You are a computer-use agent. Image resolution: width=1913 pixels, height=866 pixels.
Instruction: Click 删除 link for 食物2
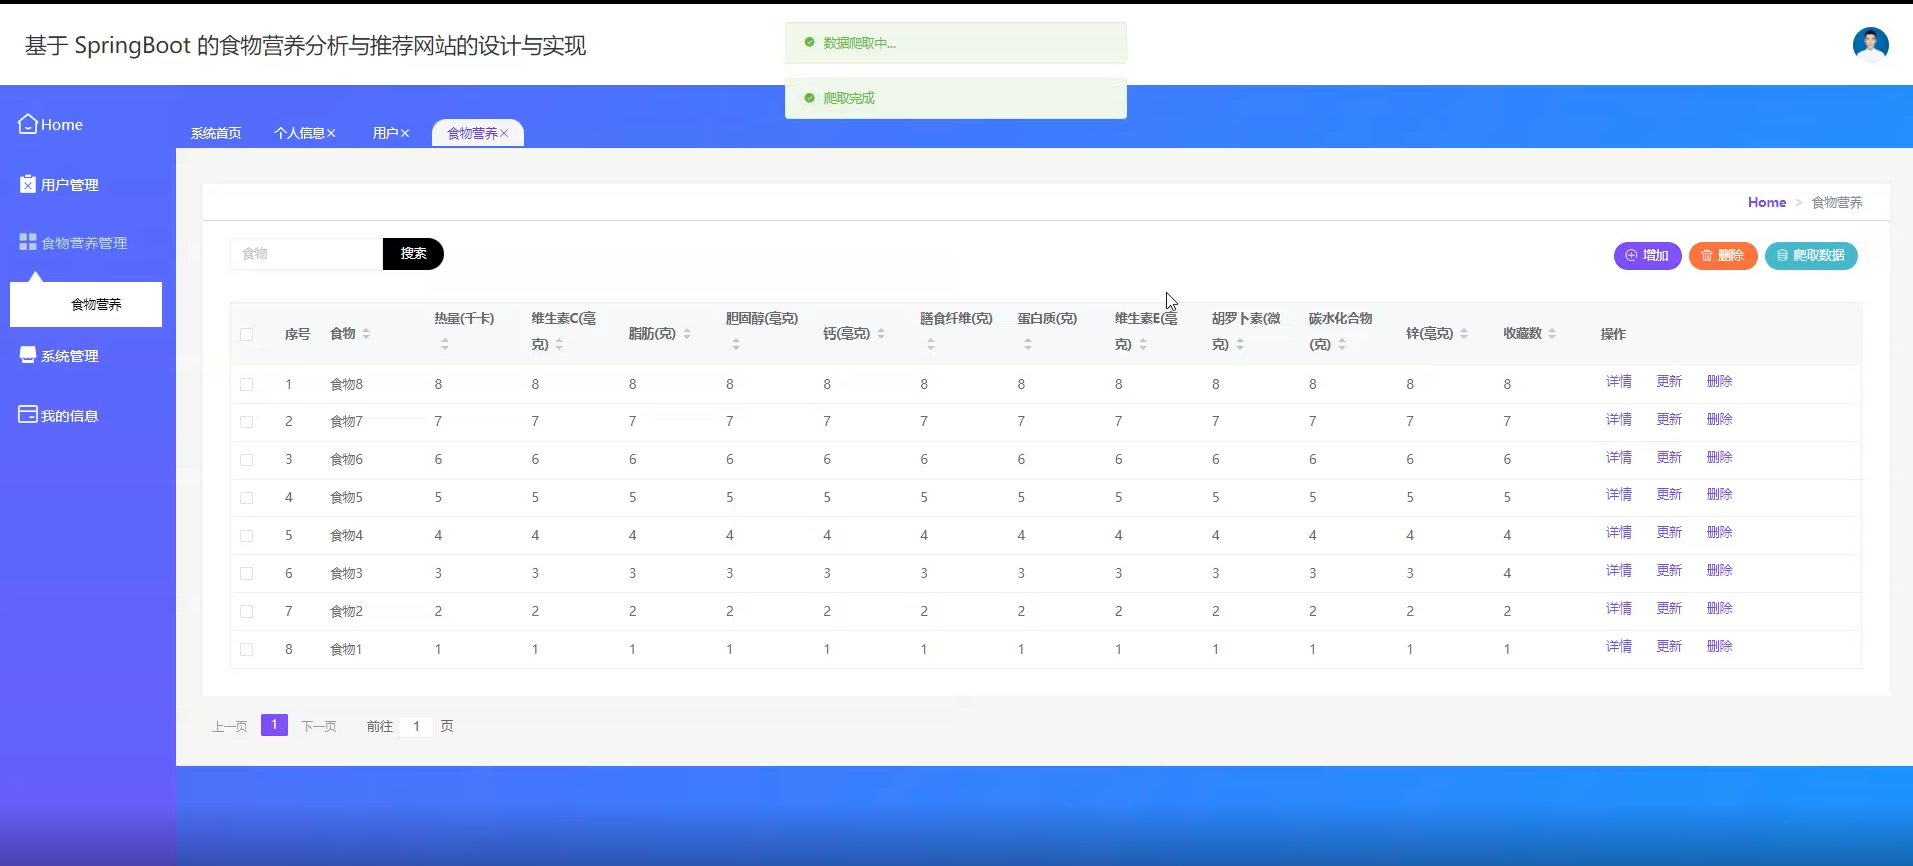click(x=1719, y=609)
